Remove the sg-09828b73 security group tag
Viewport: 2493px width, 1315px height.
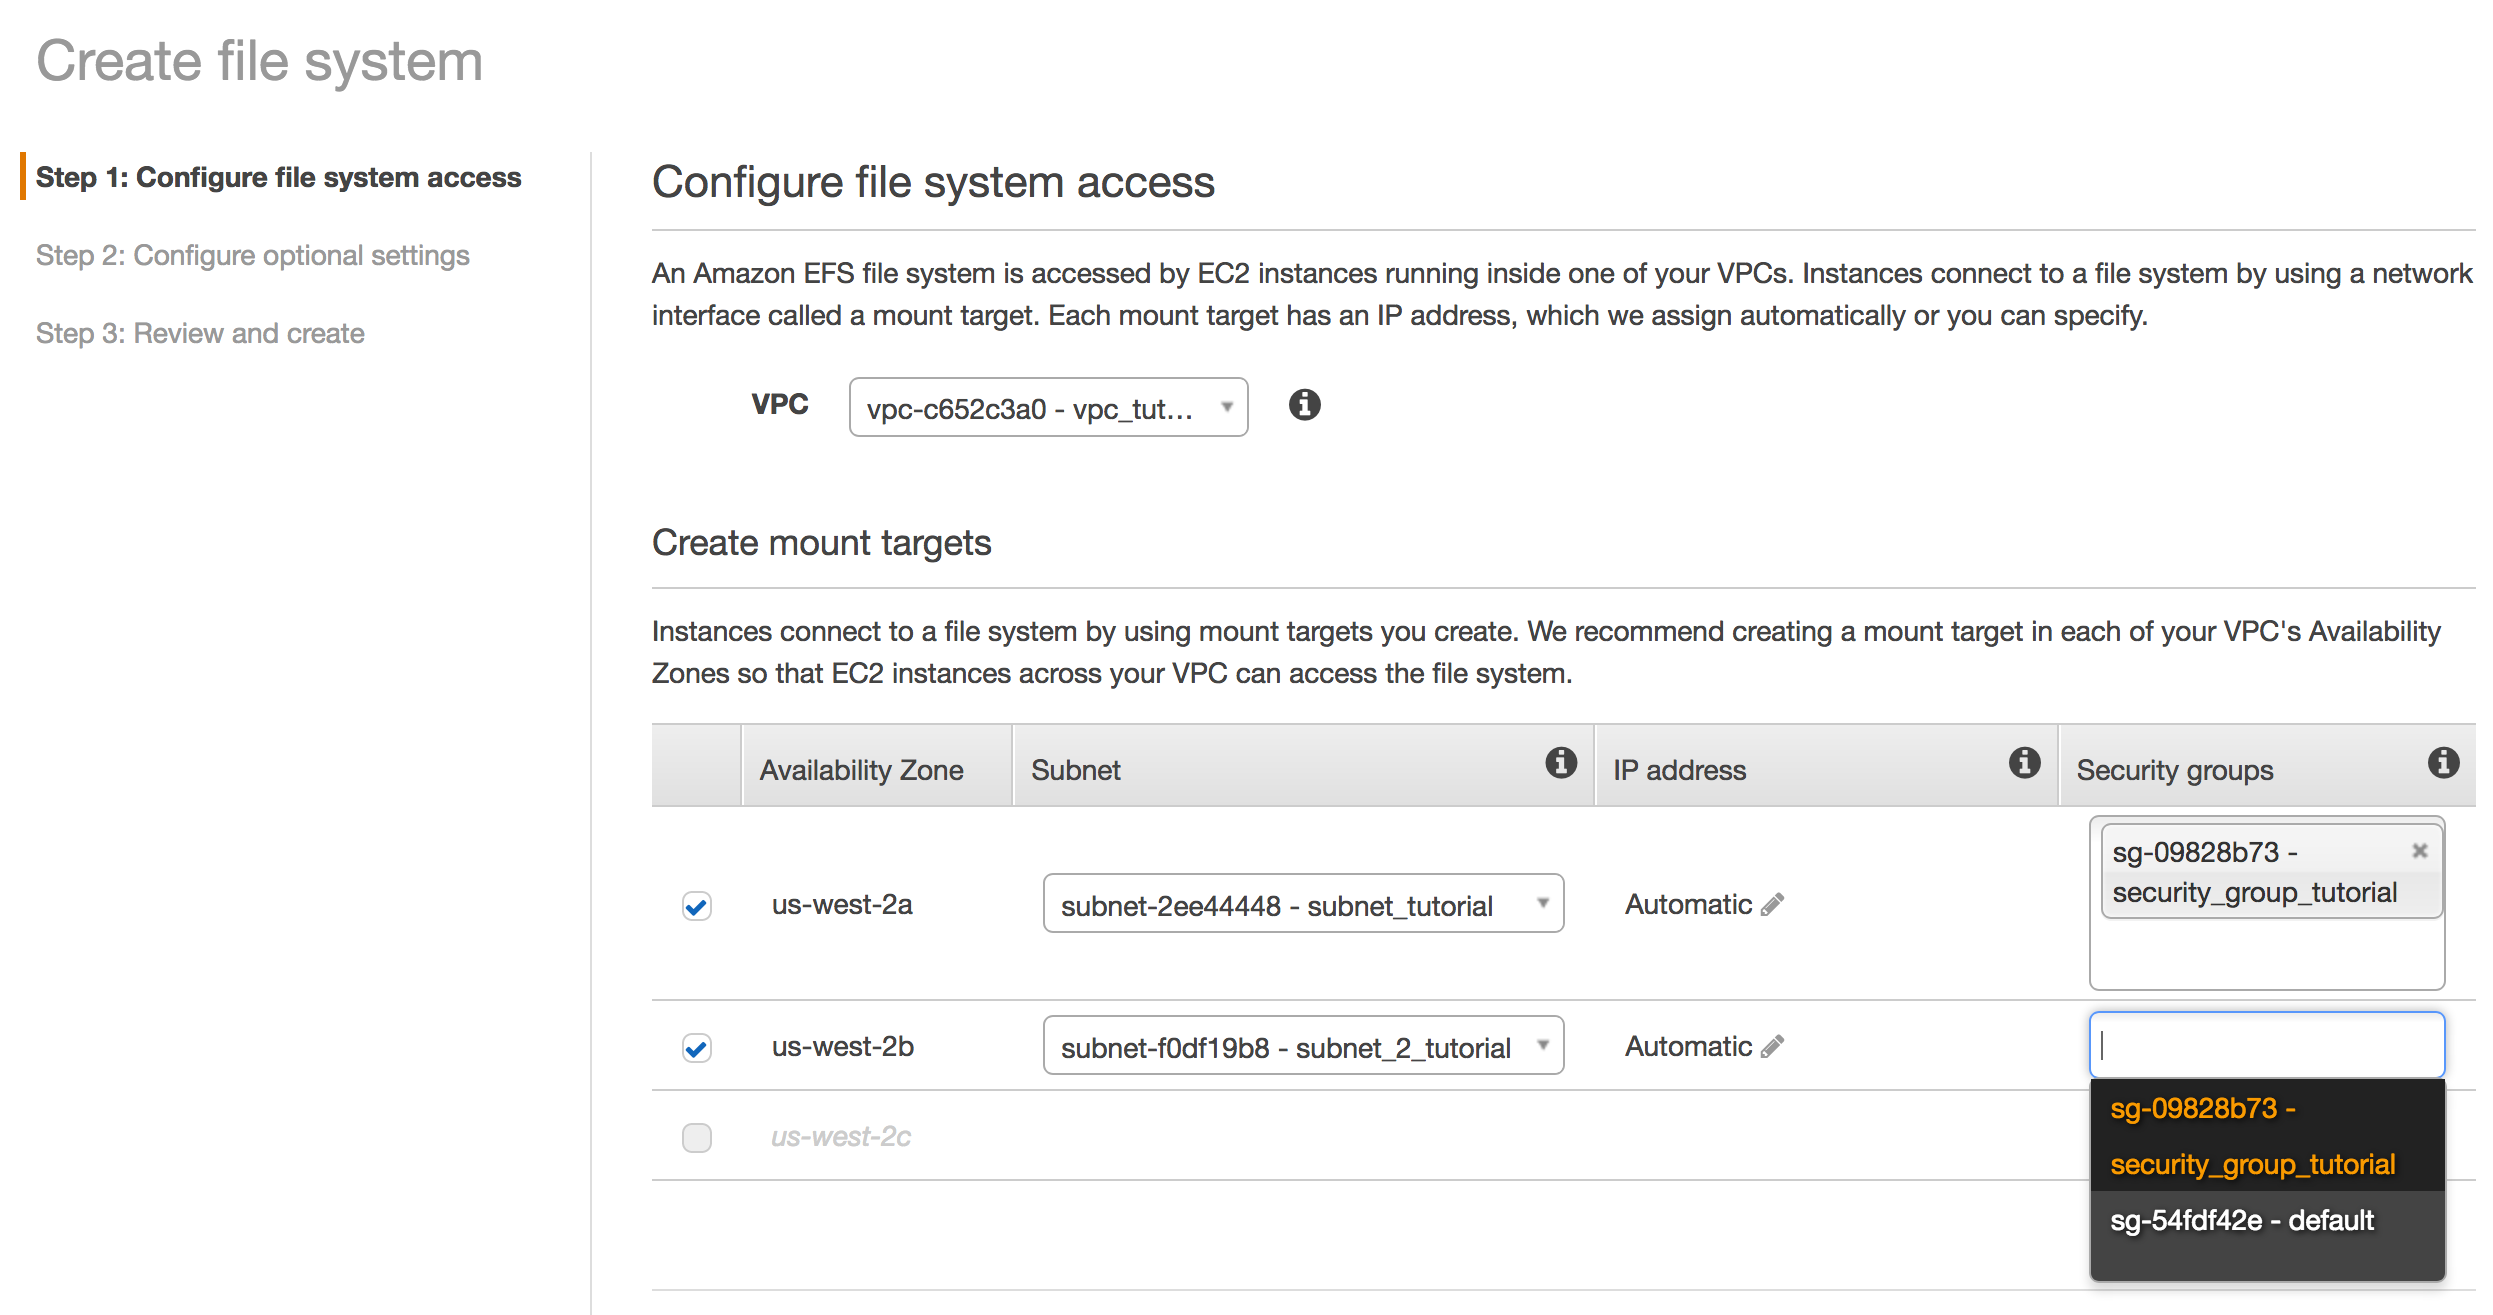coord(2419,851)
